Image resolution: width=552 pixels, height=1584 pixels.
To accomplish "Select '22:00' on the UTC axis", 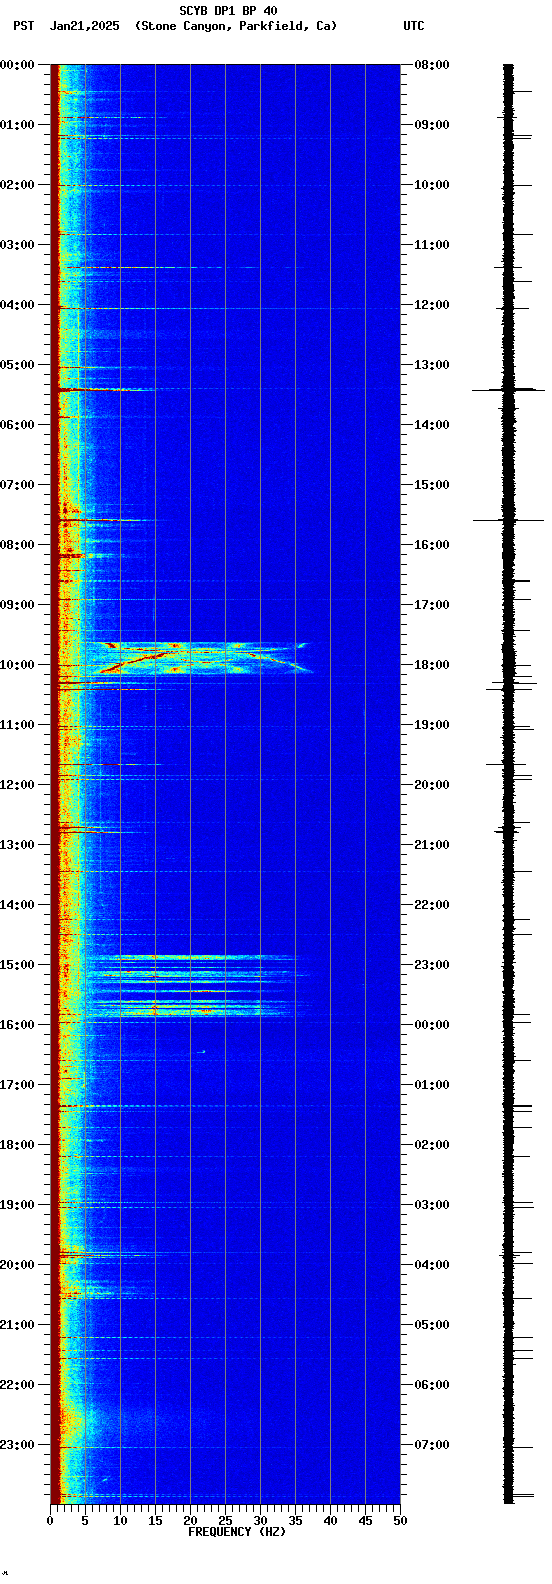I will 432,905.
